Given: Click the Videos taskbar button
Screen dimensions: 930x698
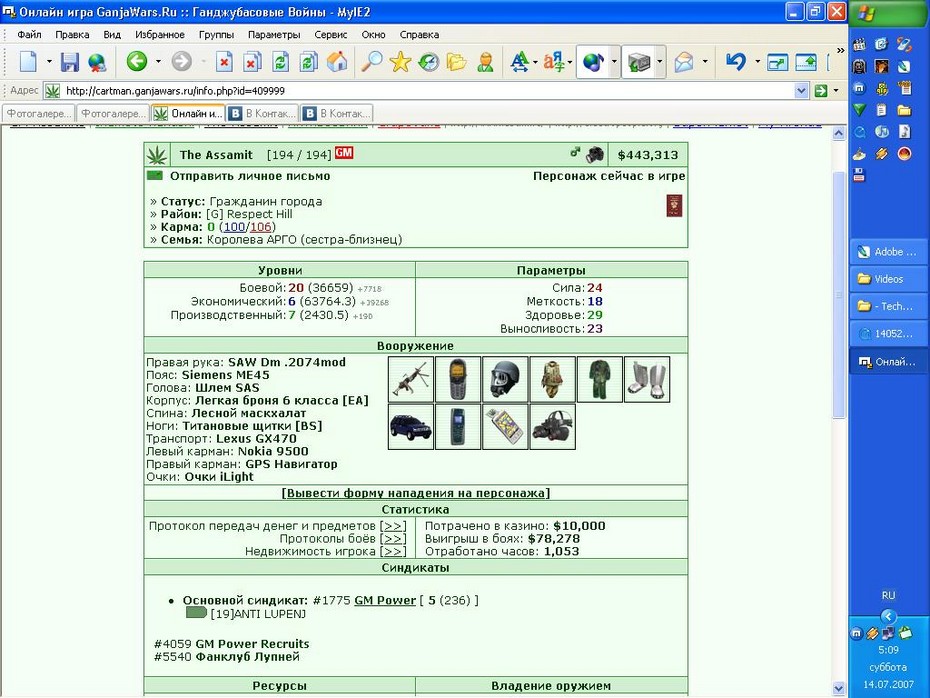Looking at the screenshot, I should click(882, 279).
